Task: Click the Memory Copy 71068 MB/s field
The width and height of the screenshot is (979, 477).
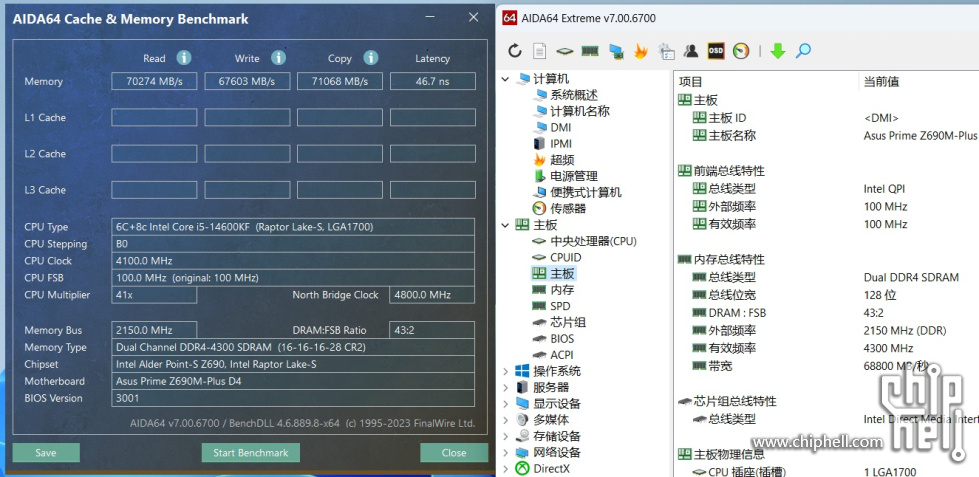Action: (x=340, y=81)
